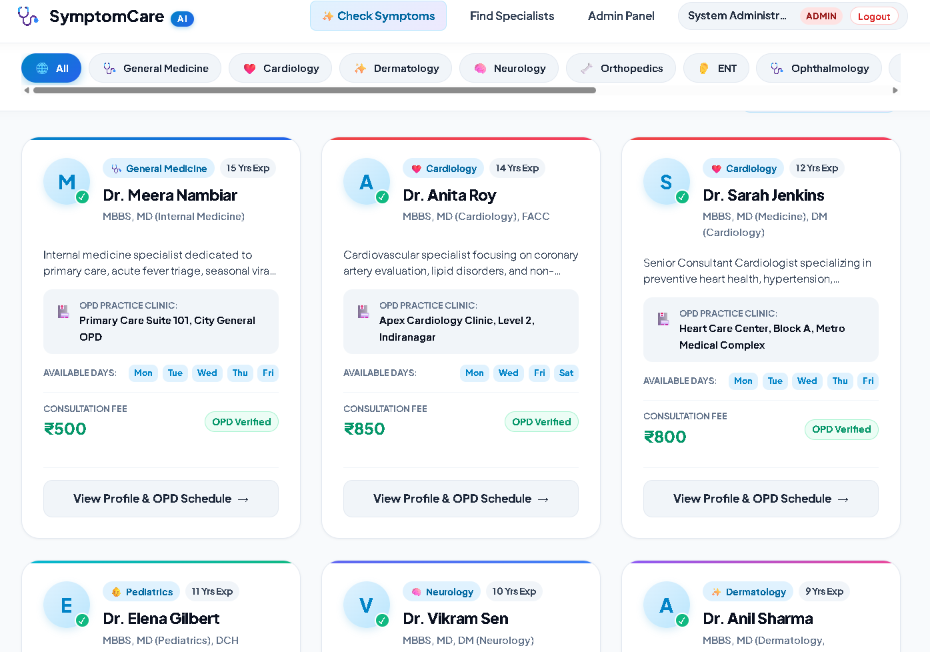Click clinic building icon in Meera Nambiar's card

pyautogui.click(x=63, y=311)
